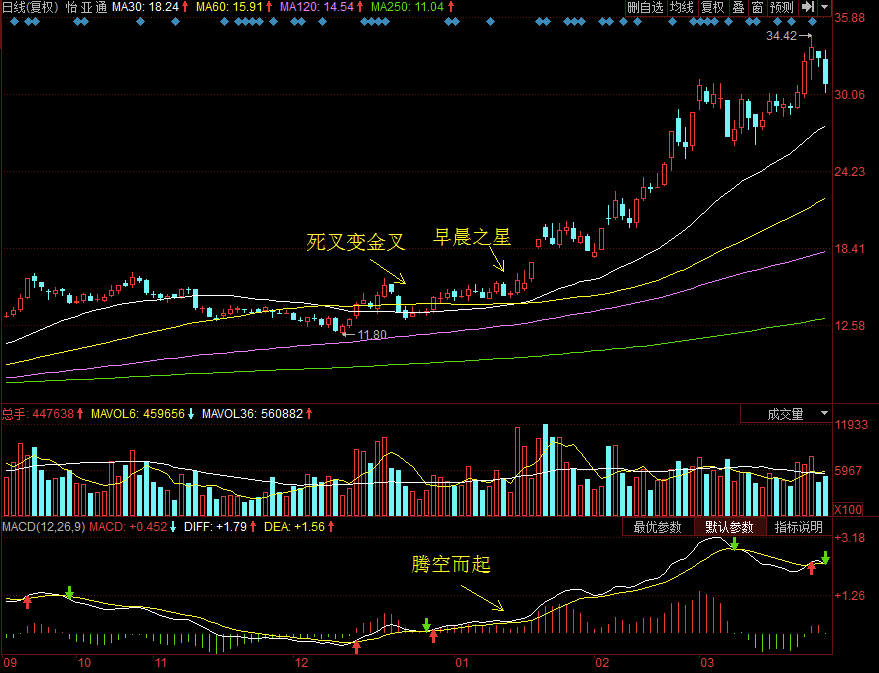Select the 默认参数 tab
The image size is (879, 673).
[729, 527]
